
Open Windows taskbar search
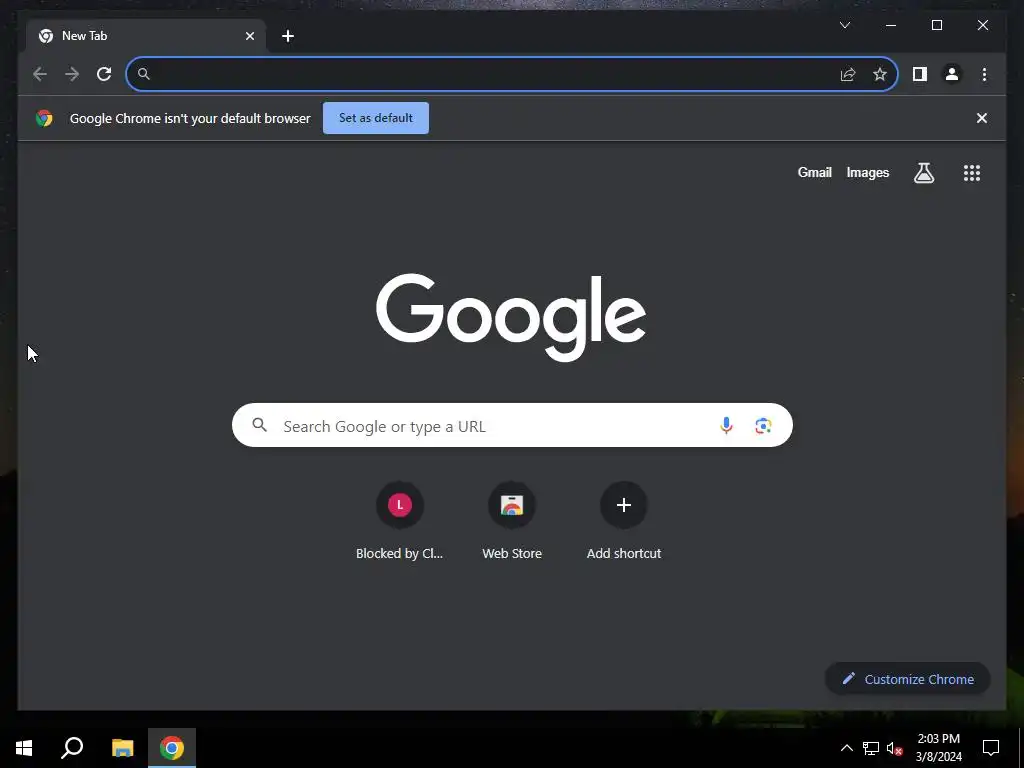pos(72,748)
